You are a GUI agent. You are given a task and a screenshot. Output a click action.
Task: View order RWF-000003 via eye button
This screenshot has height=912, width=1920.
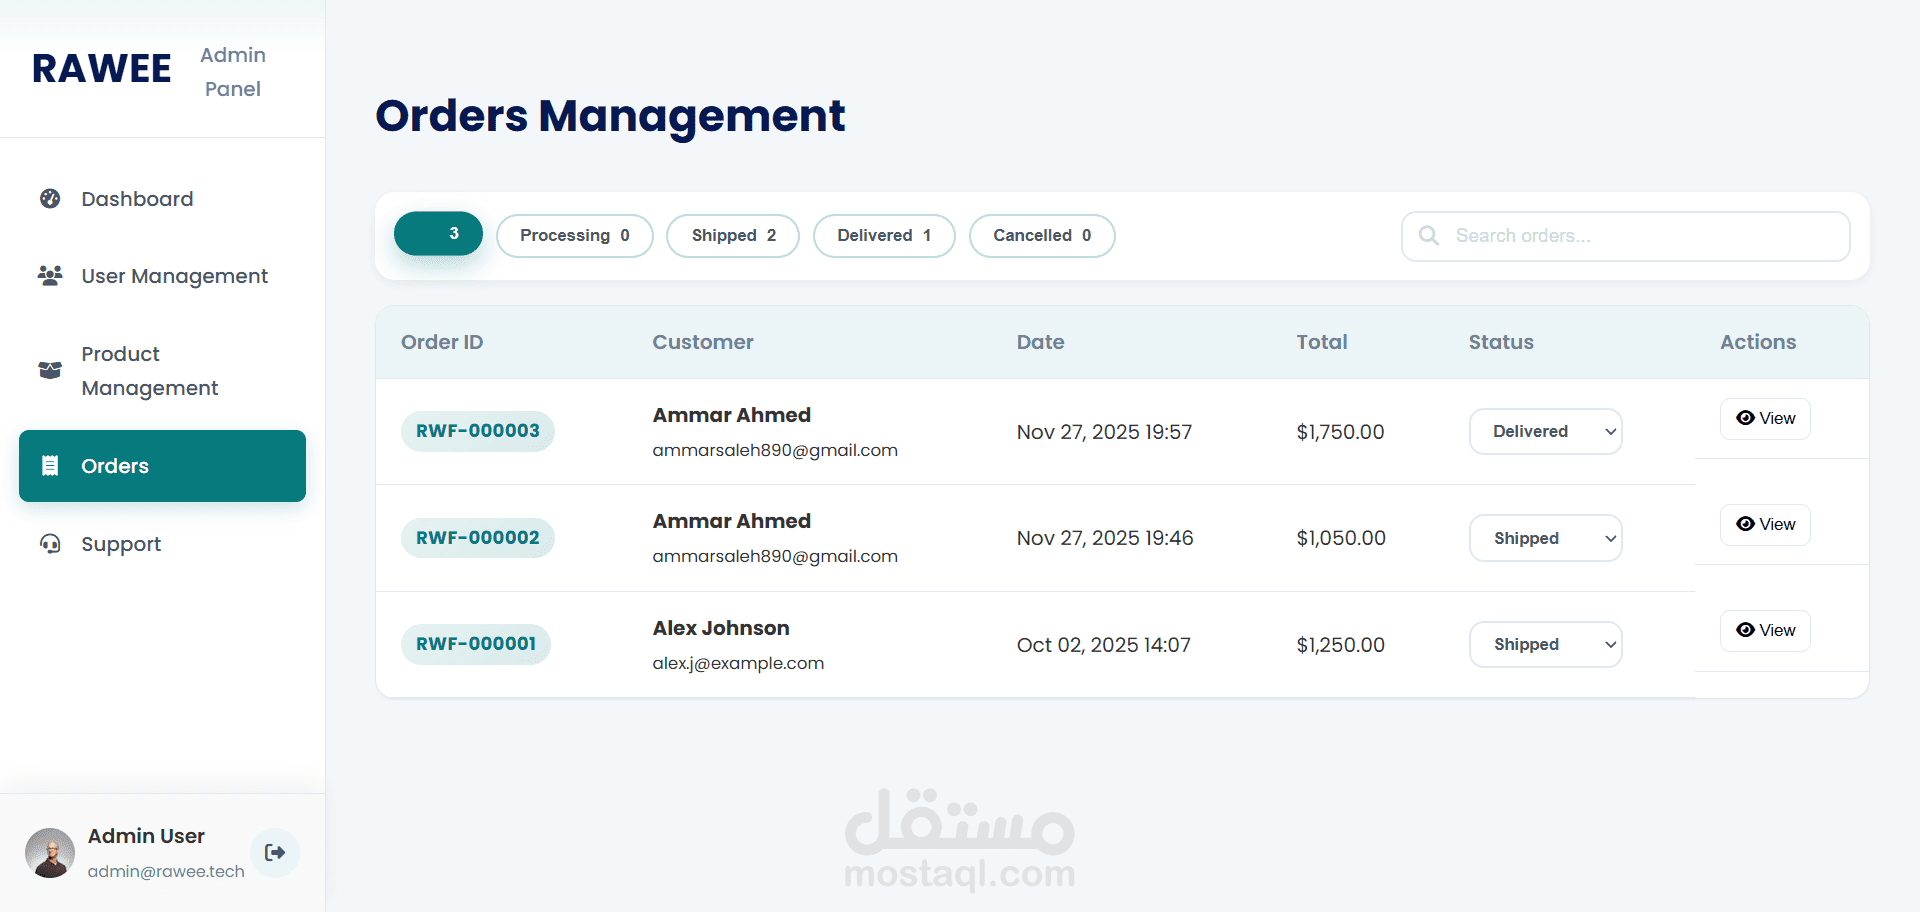(1765, 418)
